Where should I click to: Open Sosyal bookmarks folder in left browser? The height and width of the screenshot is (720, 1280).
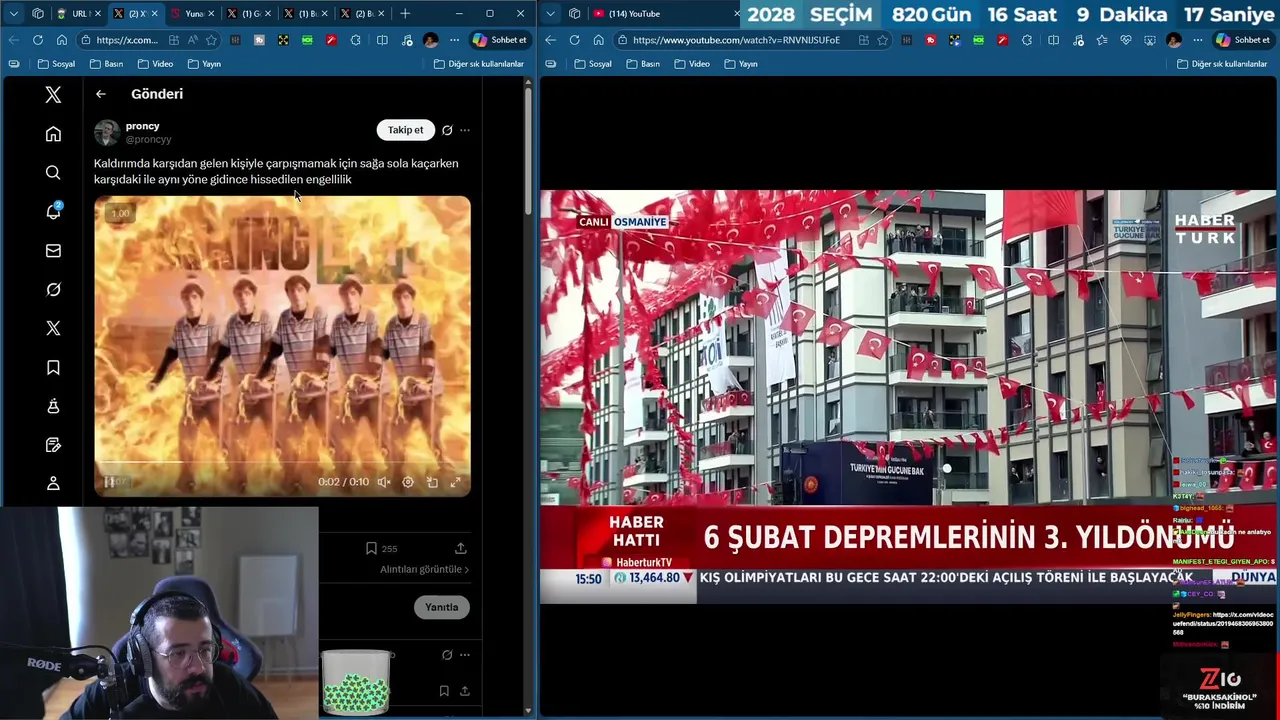[x=56, y=64]
